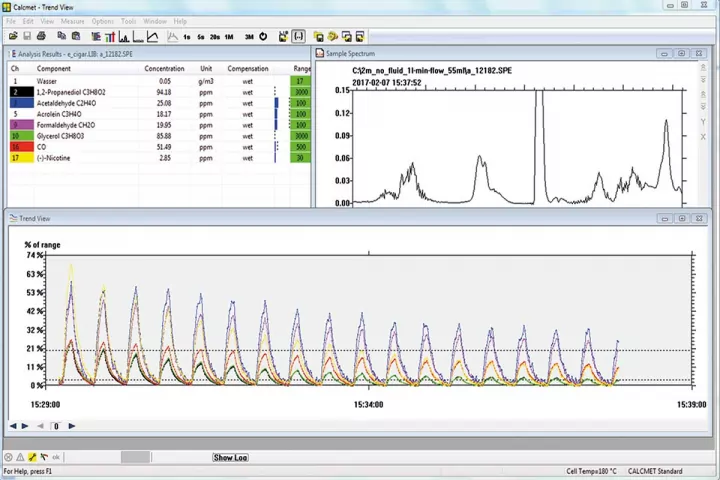This screenshot has height=480, width=720.
Task: Select the 3M measurement time icon
Action: [249, 37]
